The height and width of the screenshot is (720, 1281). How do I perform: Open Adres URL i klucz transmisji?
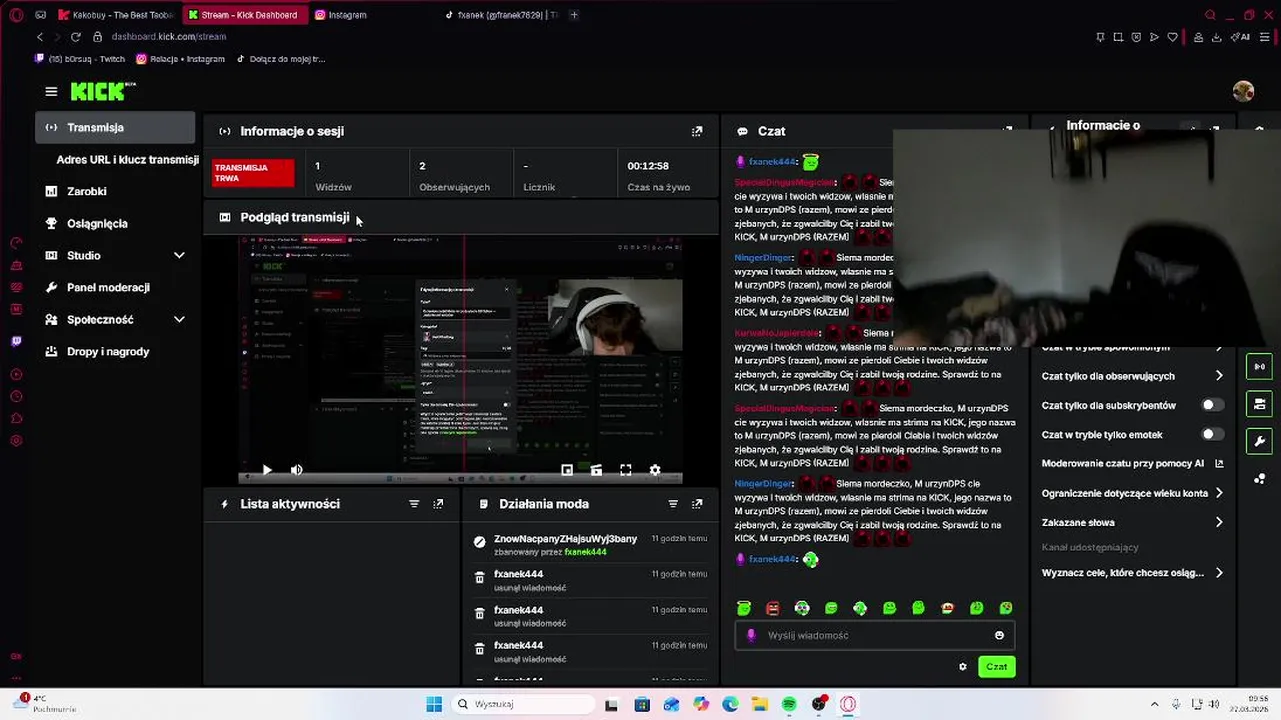click(x=127, y=160)
